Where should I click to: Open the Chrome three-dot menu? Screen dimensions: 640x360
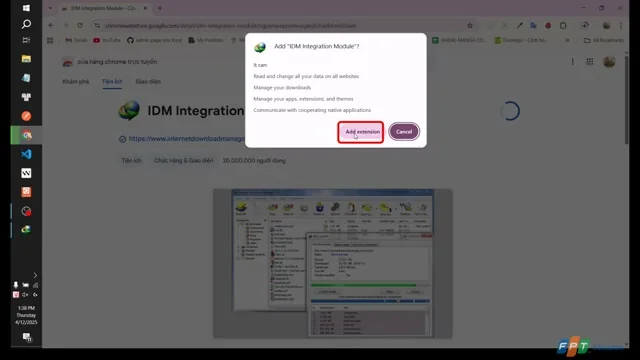[621, 25]
